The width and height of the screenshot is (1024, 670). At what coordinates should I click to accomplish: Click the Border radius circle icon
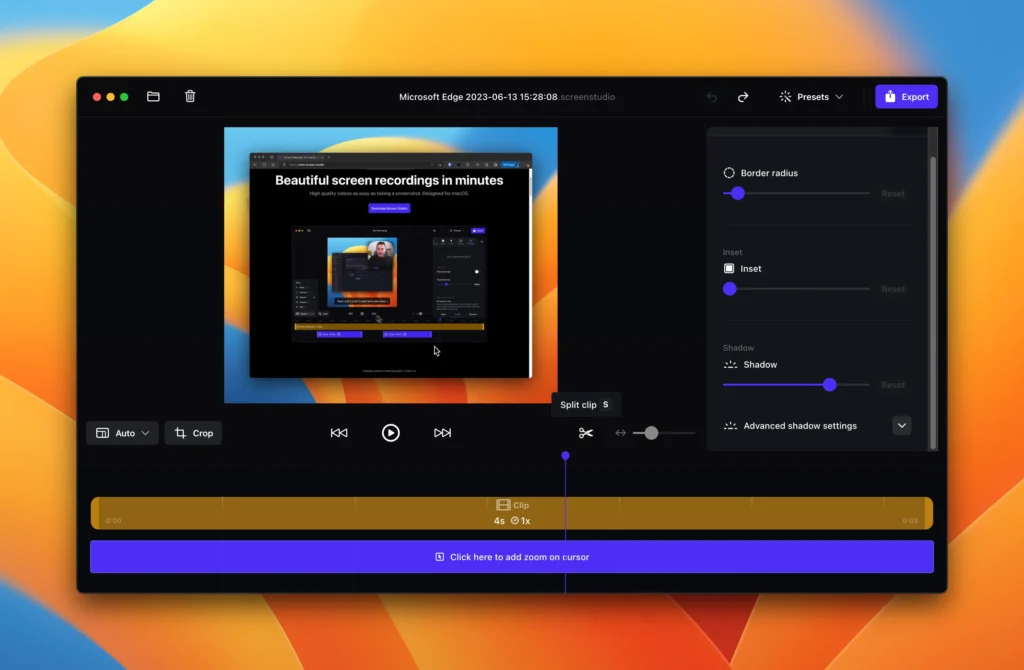pyautogui.click(x=729, y=172)
